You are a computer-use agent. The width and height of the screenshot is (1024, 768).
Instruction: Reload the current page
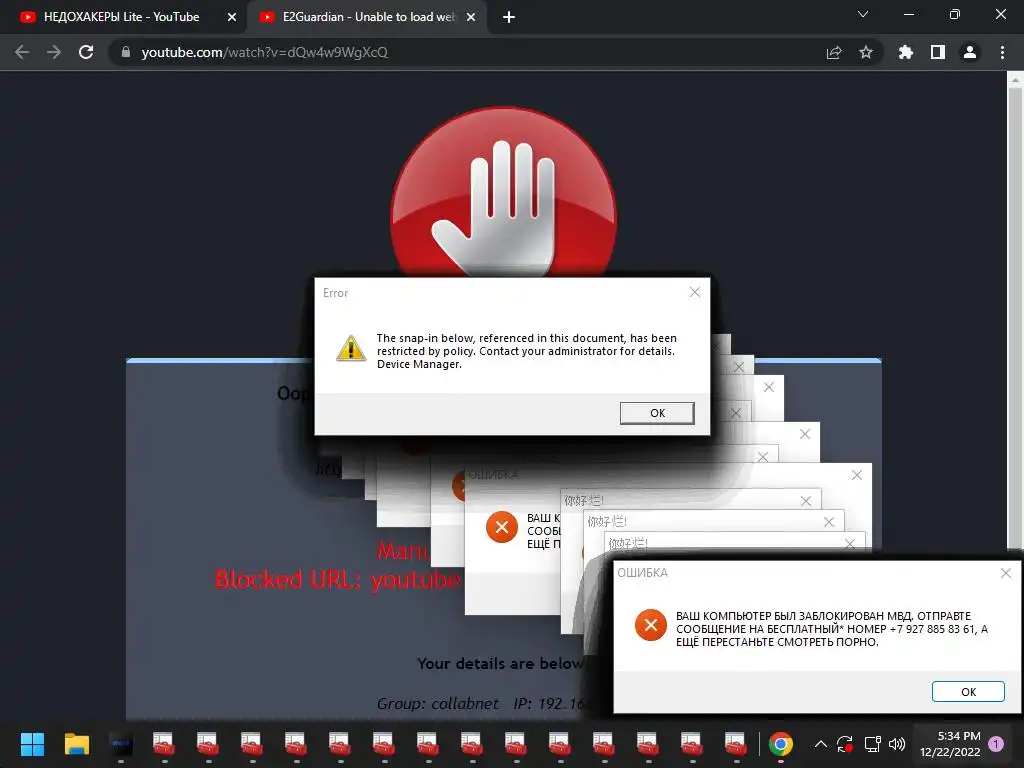point(86,52)
